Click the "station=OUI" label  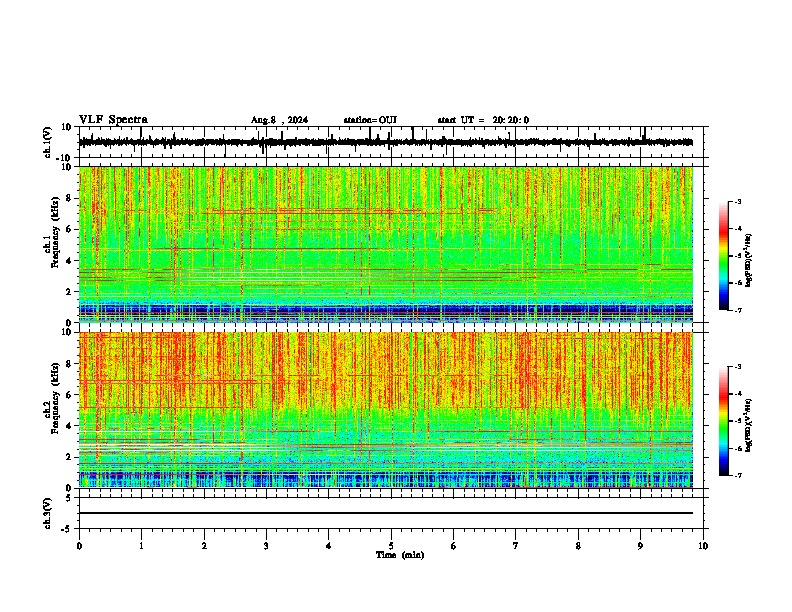coord(370,120)
